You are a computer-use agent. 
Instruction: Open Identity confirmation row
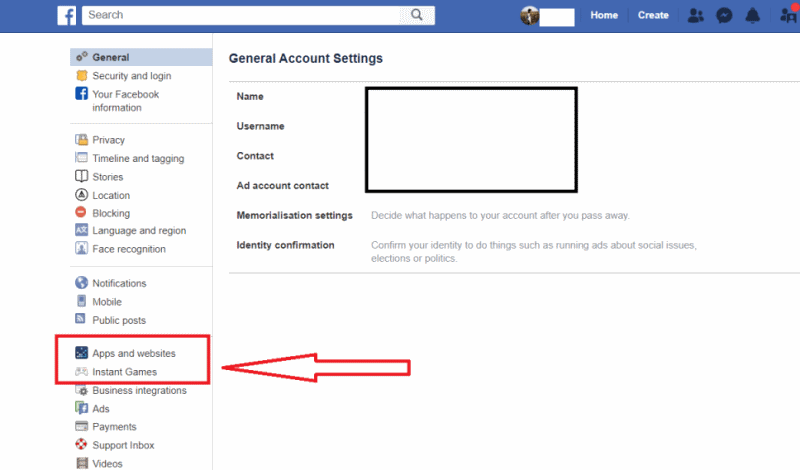(x=514, y=251)
